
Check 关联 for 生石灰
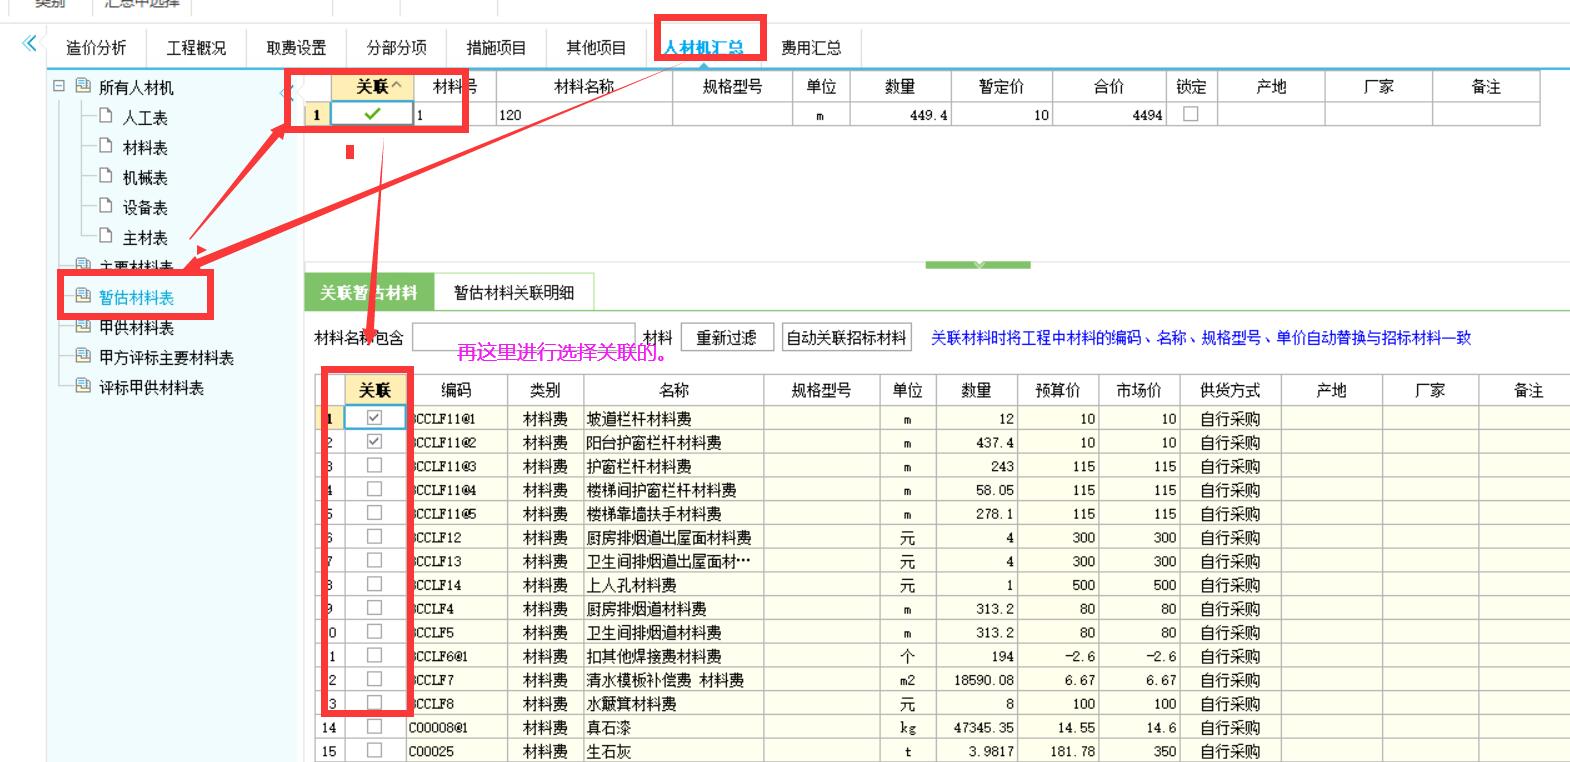click(x=374, y=750)
